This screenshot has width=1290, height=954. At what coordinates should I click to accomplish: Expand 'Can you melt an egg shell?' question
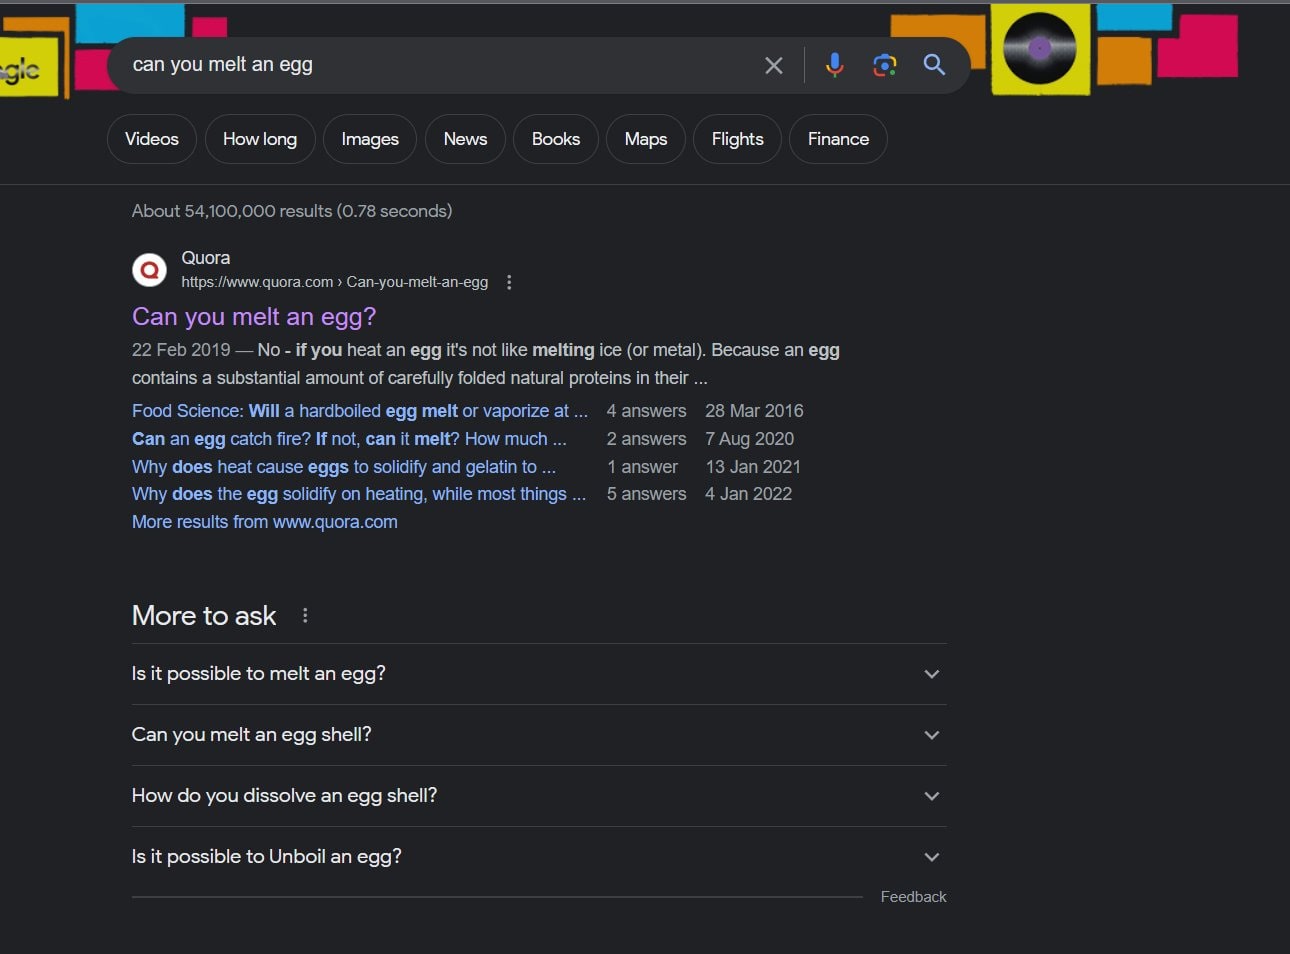click(x=539, y=735)
